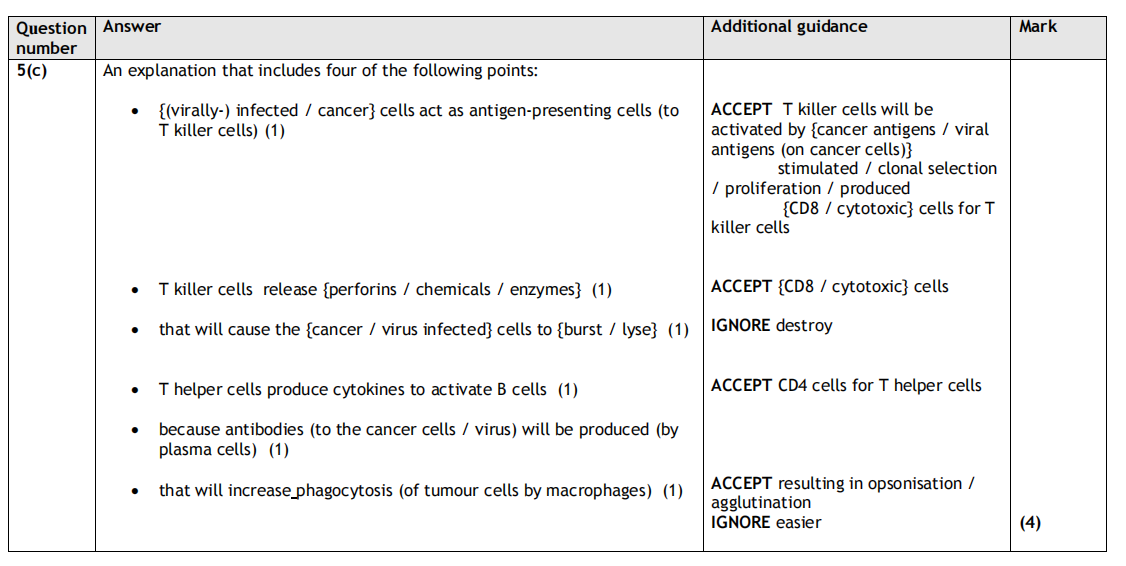The height and width of the screenshot is (566, 1126).
Task: Click the increase phagocytosis bullet point
Action: pos(420,491)
